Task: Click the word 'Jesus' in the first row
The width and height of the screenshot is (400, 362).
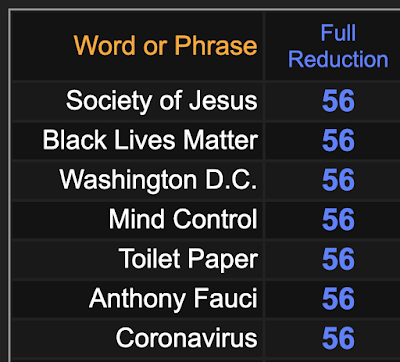Action: (x=223, y=100)
